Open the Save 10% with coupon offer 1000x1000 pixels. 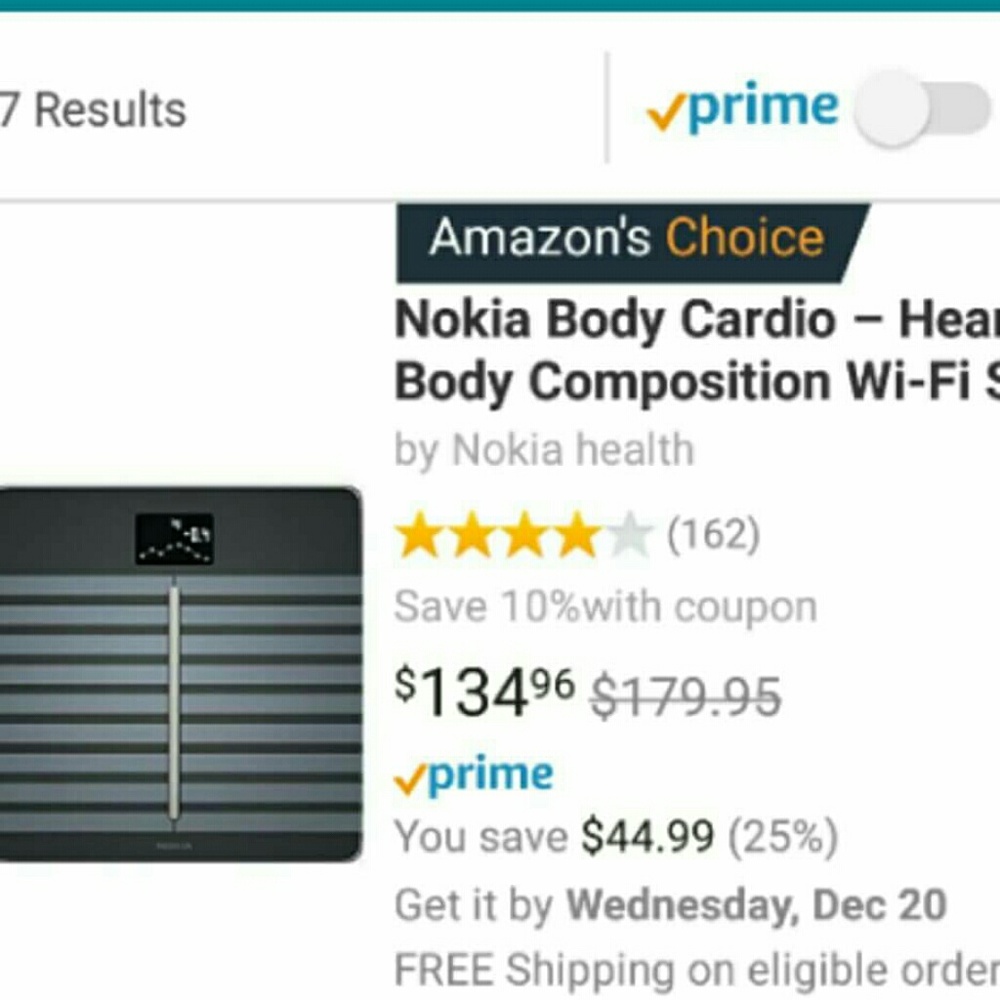click(x=605, y=604)
